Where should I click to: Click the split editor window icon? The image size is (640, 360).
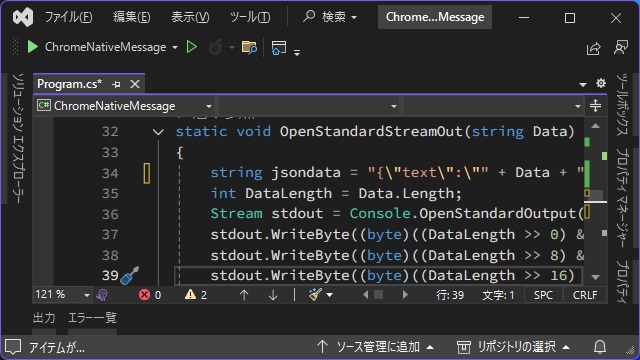tap(596, 106)
